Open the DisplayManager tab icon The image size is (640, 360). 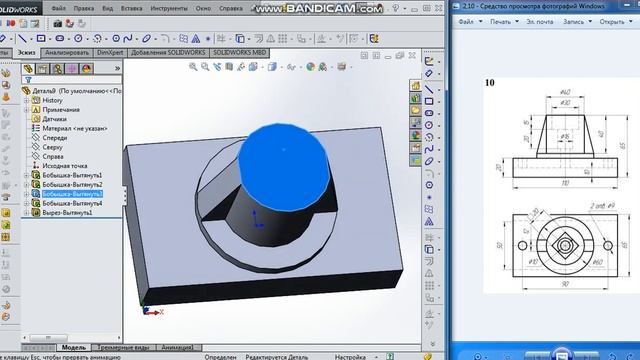(87, 69)
